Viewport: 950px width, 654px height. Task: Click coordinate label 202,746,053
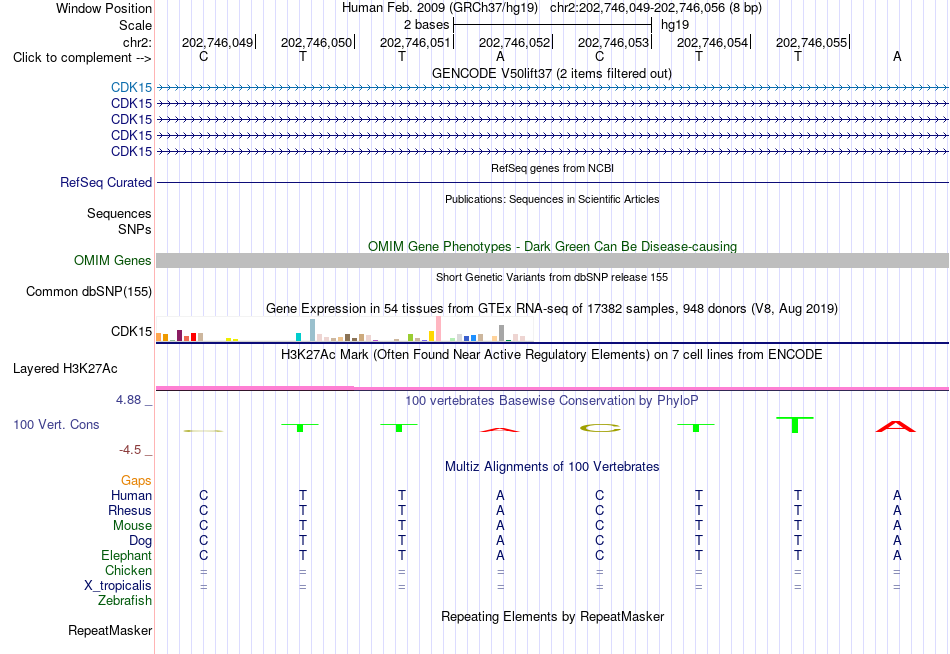613,42
